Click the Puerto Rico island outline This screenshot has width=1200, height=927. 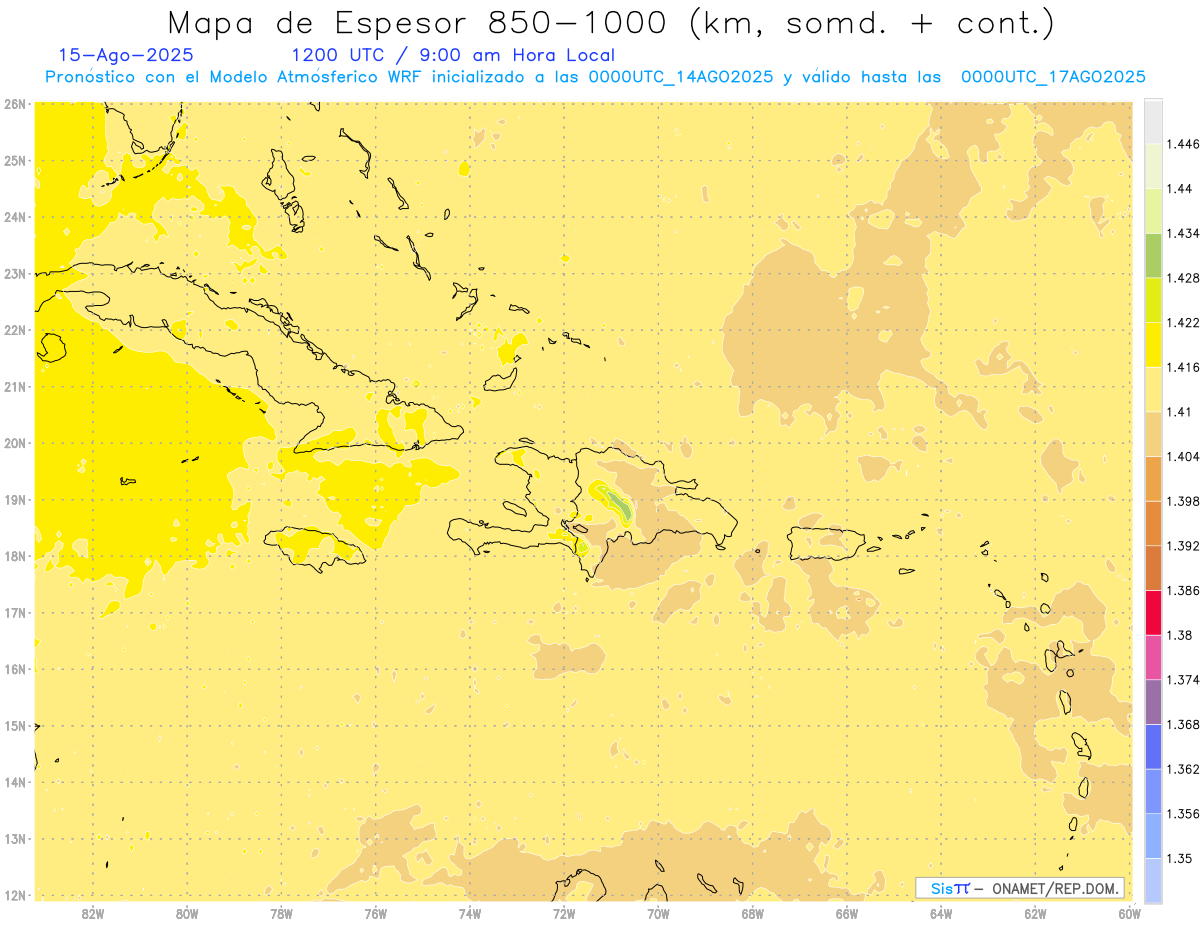pyautogui.click(x=828, y=543)
